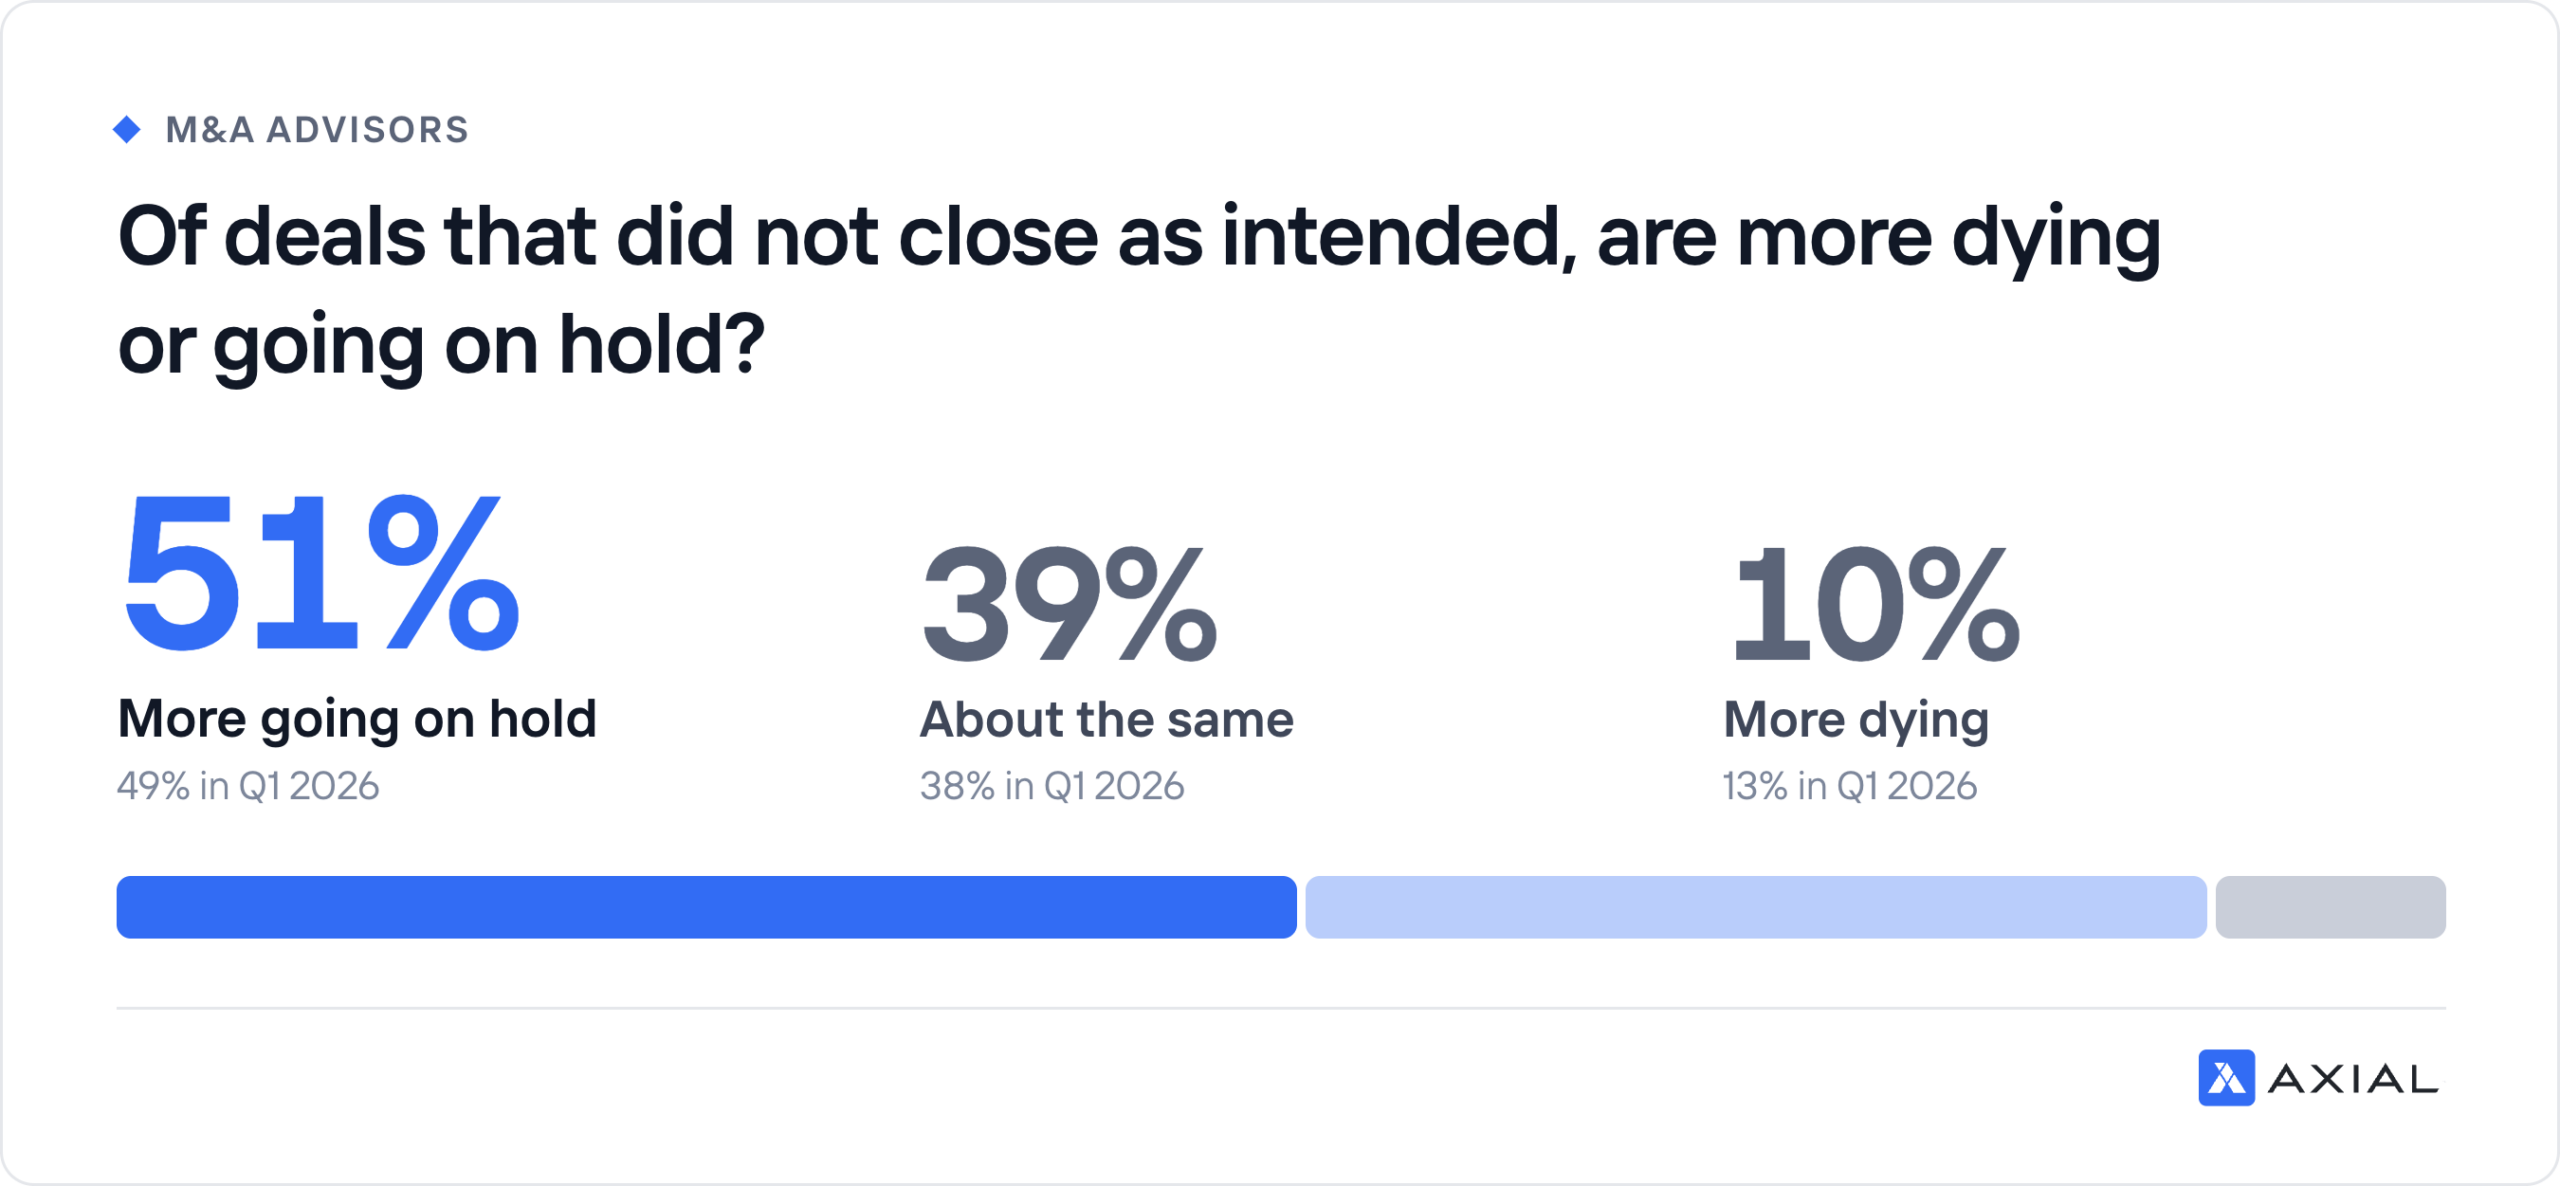2560x1186 pixels.
Task: Click the AXIAL wordmark text
Action: [2353, 1079]
